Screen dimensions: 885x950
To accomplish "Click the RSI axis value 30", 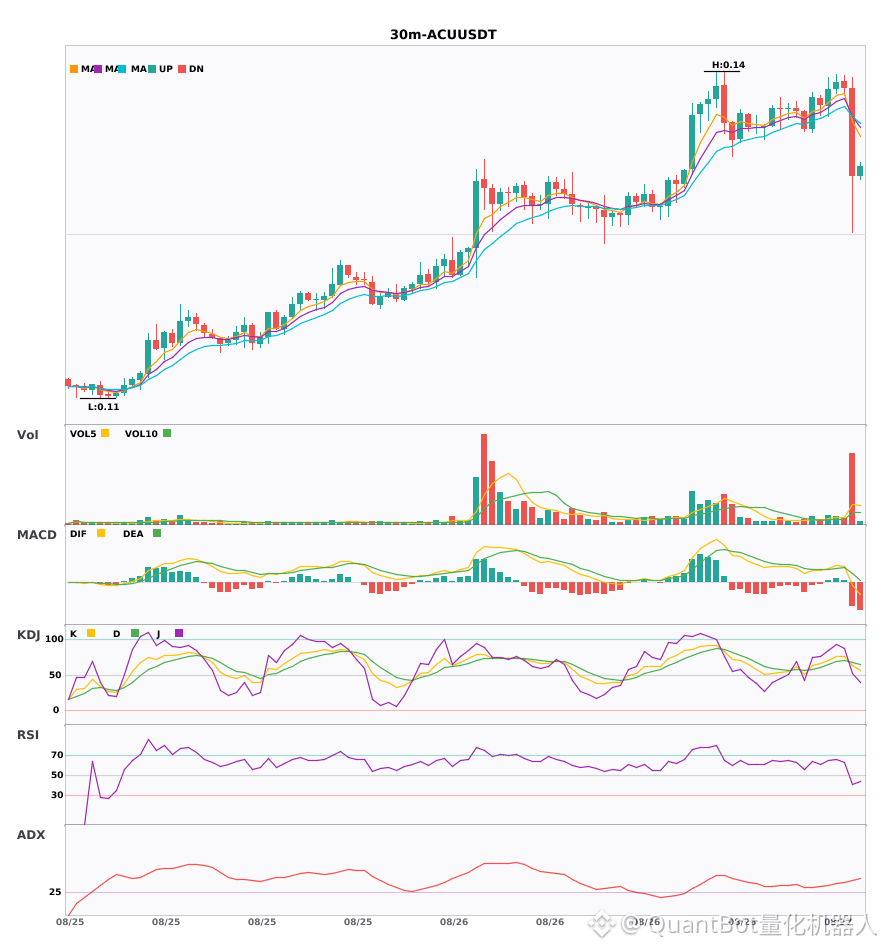I will (x=57, y=795).
